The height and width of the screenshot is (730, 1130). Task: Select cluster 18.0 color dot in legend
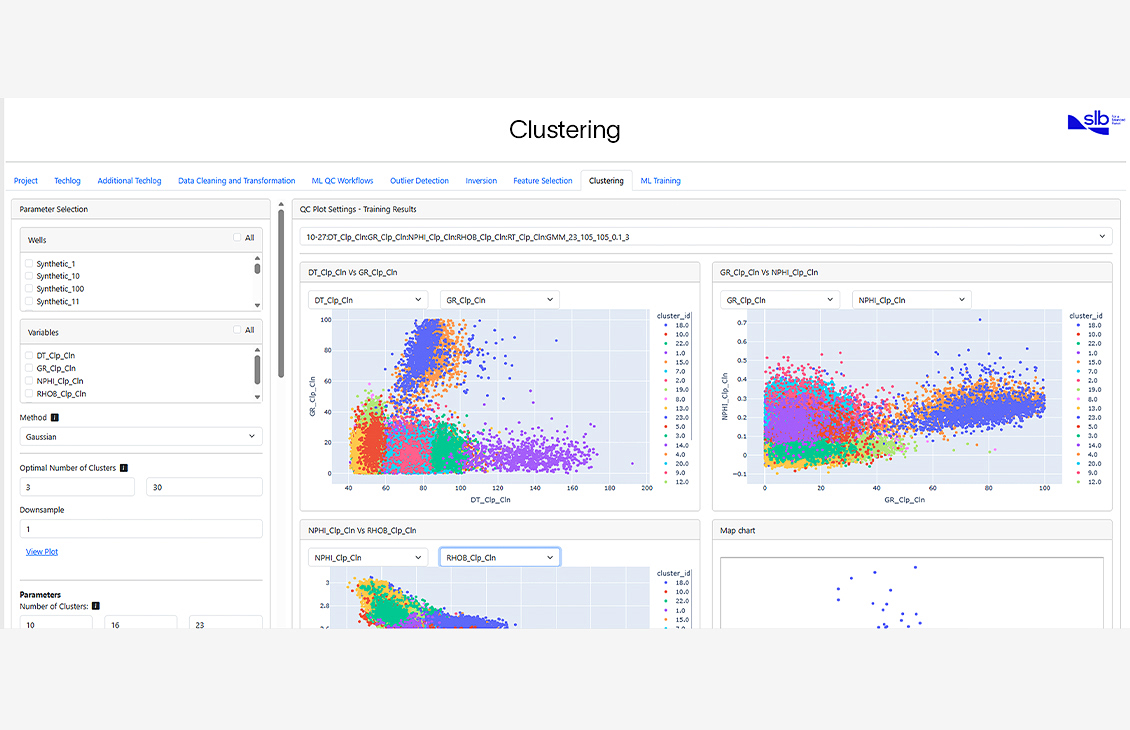click(660, 324)
